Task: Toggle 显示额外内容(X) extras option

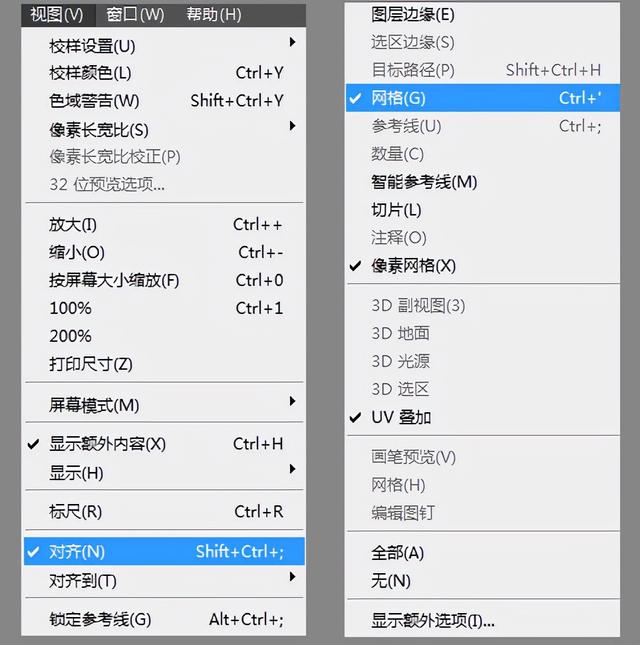Action: tap(164, 444)
